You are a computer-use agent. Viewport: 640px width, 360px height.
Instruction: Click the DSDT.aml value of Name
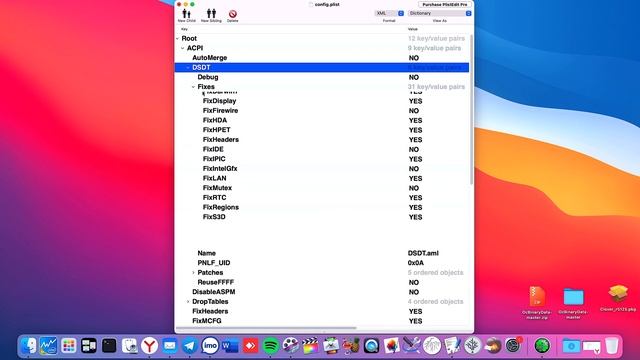[x=423, y=253]
